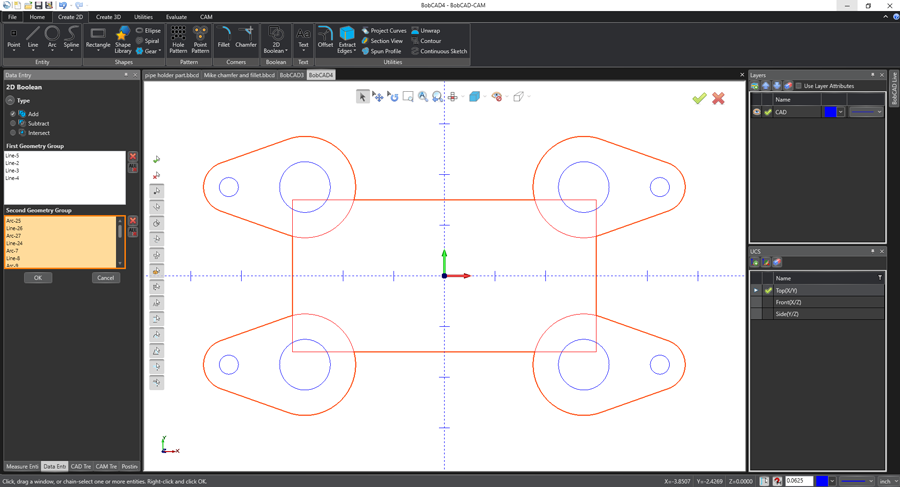
Task: Switch to the CAD Tree panel tab
Action: [80, 466]
